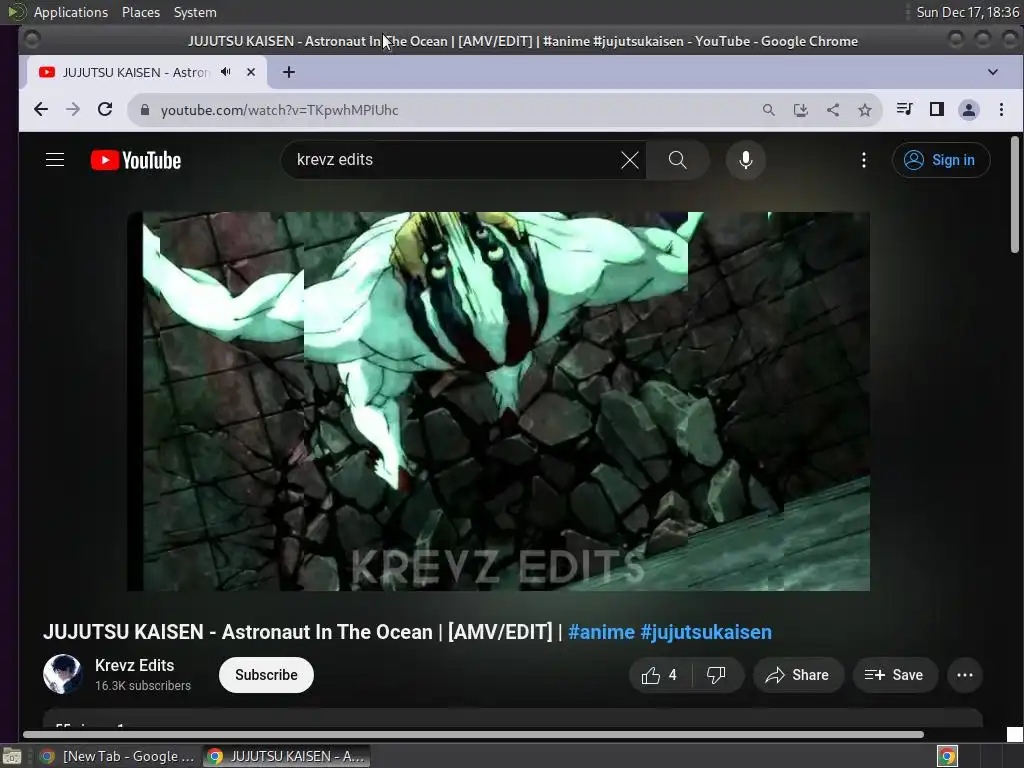The height and width of the screenshot is (768, 1024).
Task: Open YouTube settings three-dot menu
Action: pos(864,160)
